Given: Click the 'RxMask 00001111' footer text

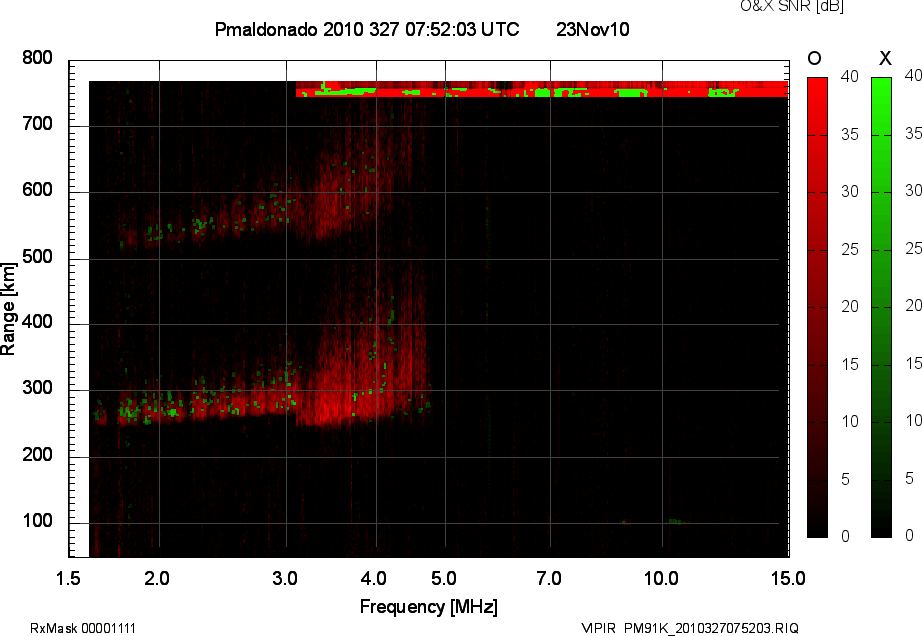Looking at the screenshot, I should coord(83,628).
